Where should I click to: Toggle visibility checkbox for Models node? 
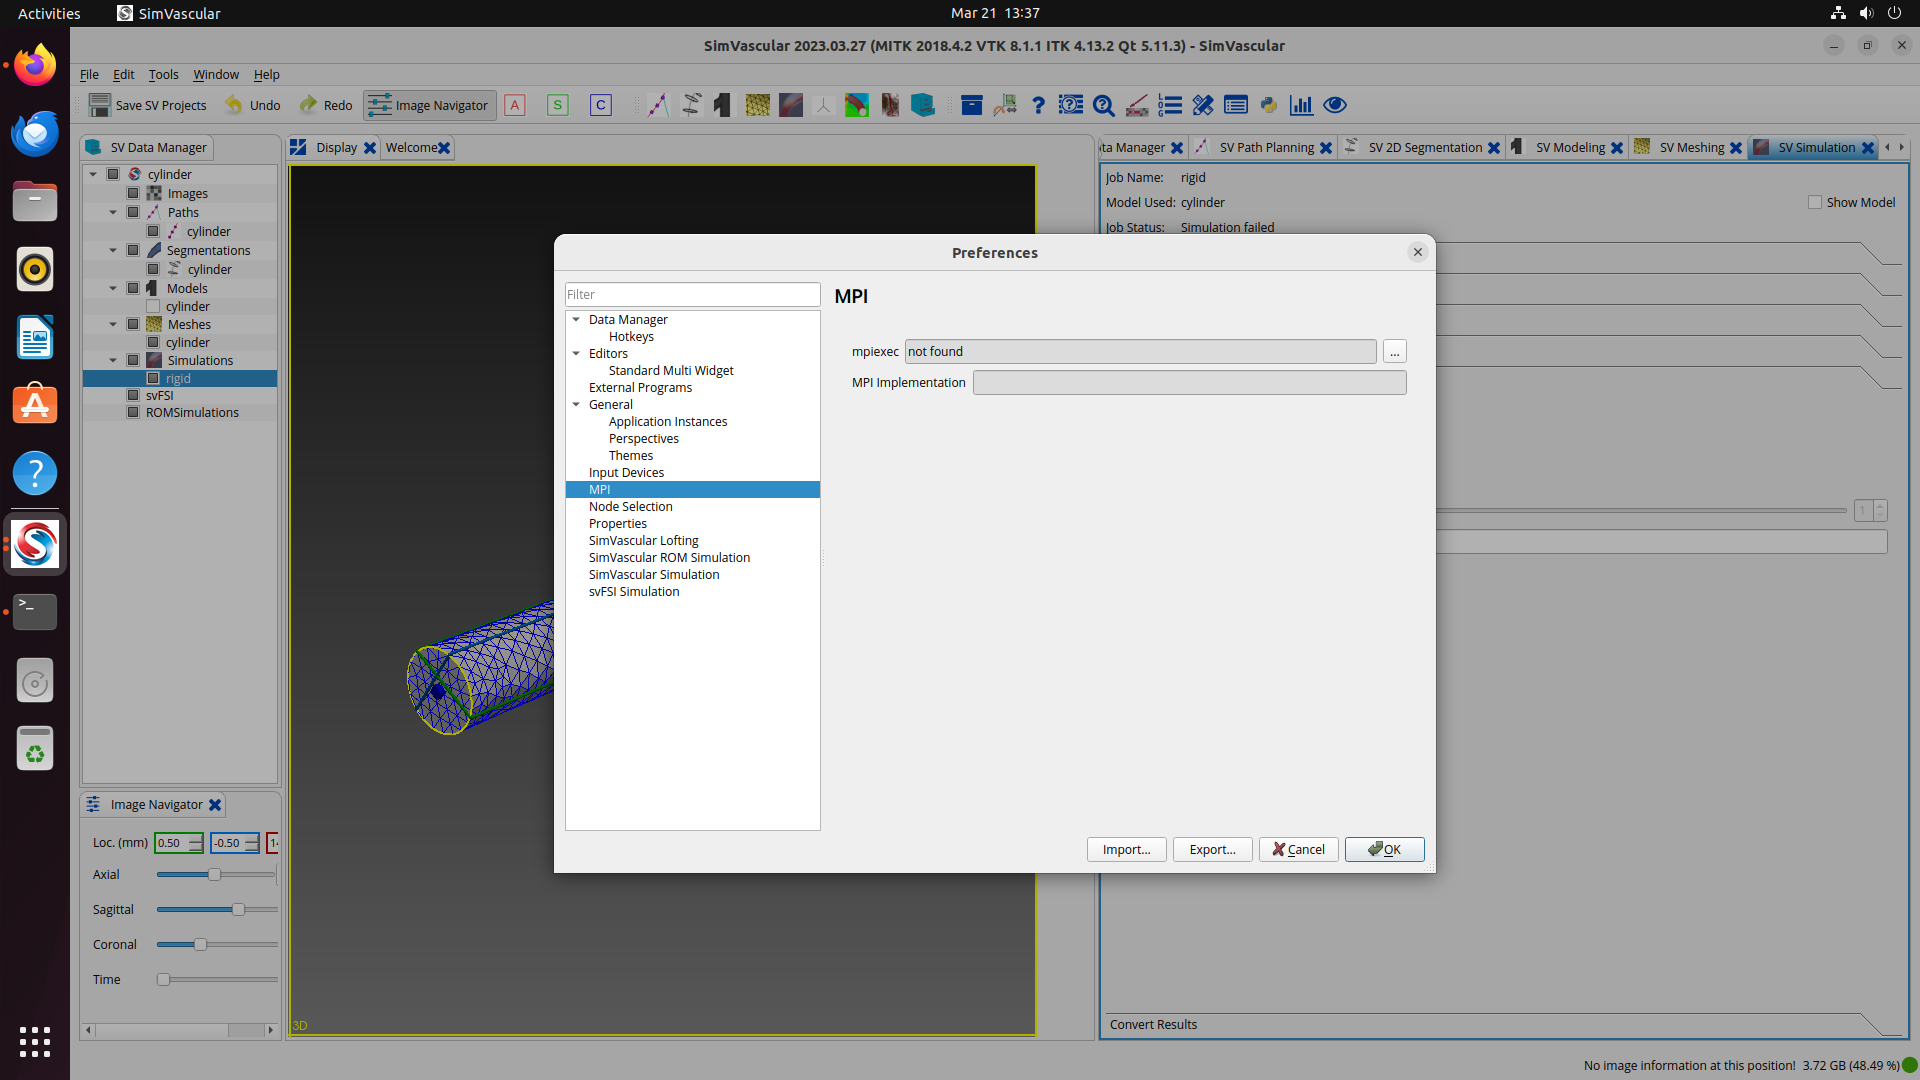tap(133, 288)
